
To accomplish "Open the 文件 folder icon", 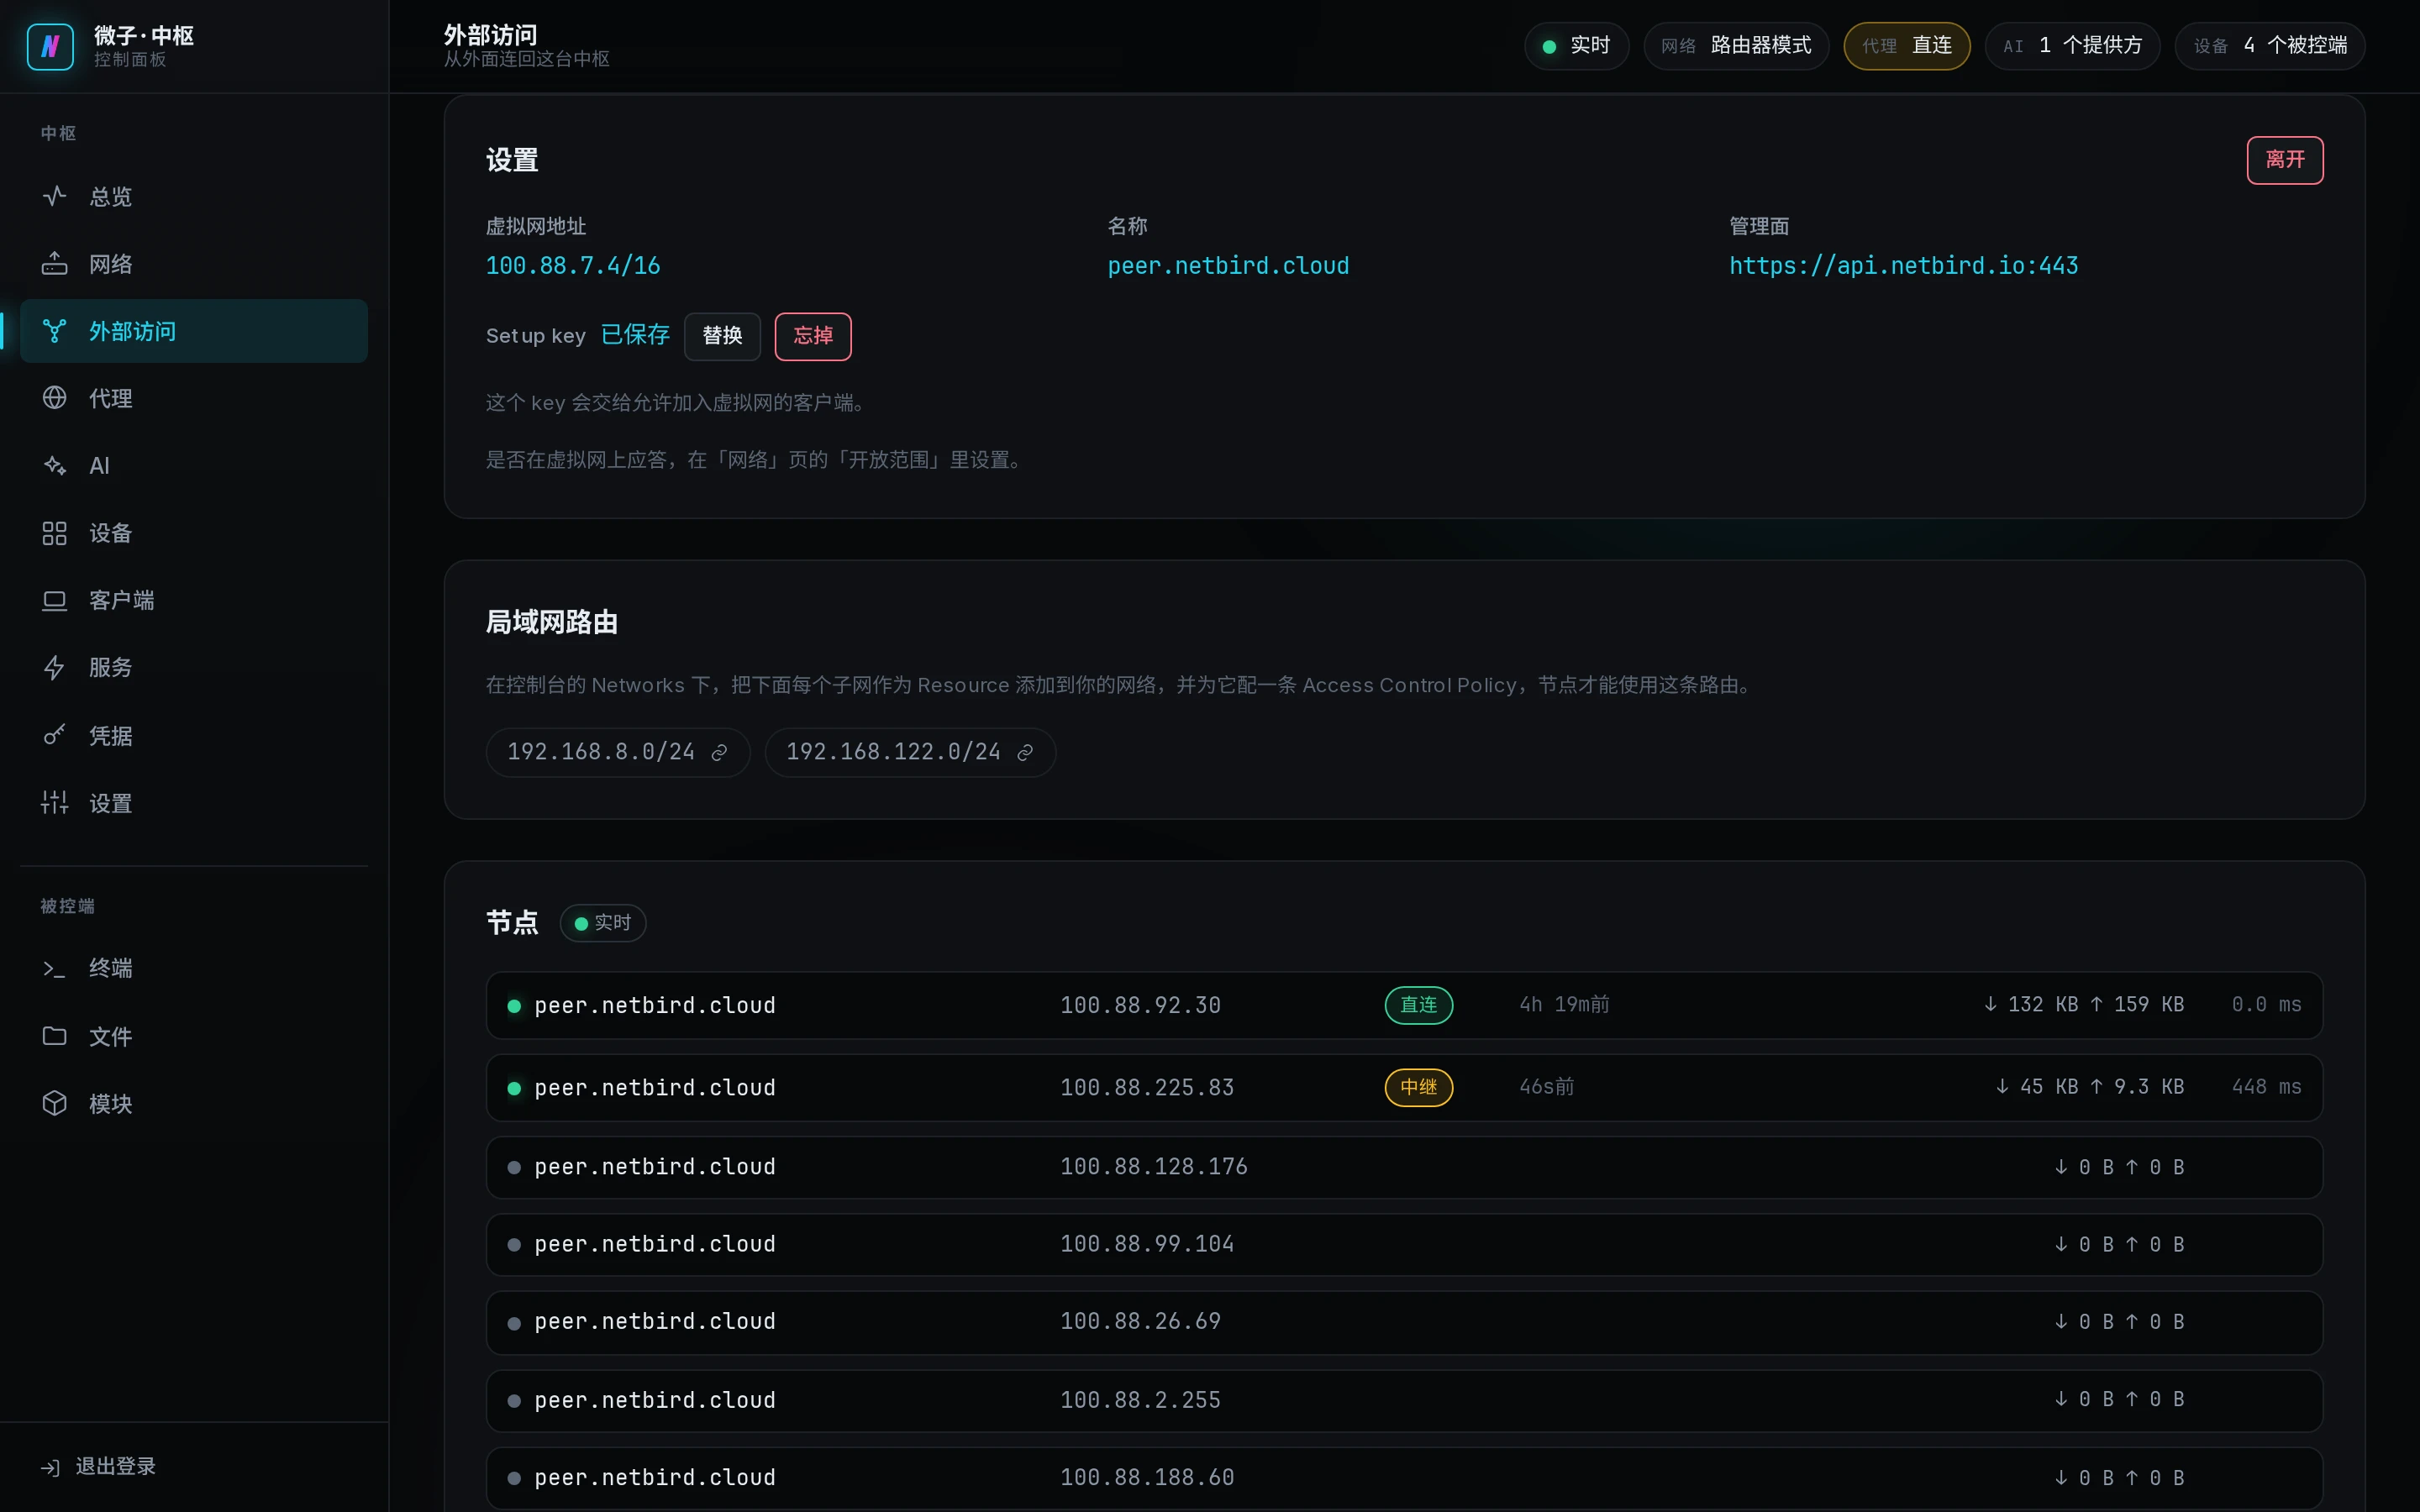I will (54, 1036).
